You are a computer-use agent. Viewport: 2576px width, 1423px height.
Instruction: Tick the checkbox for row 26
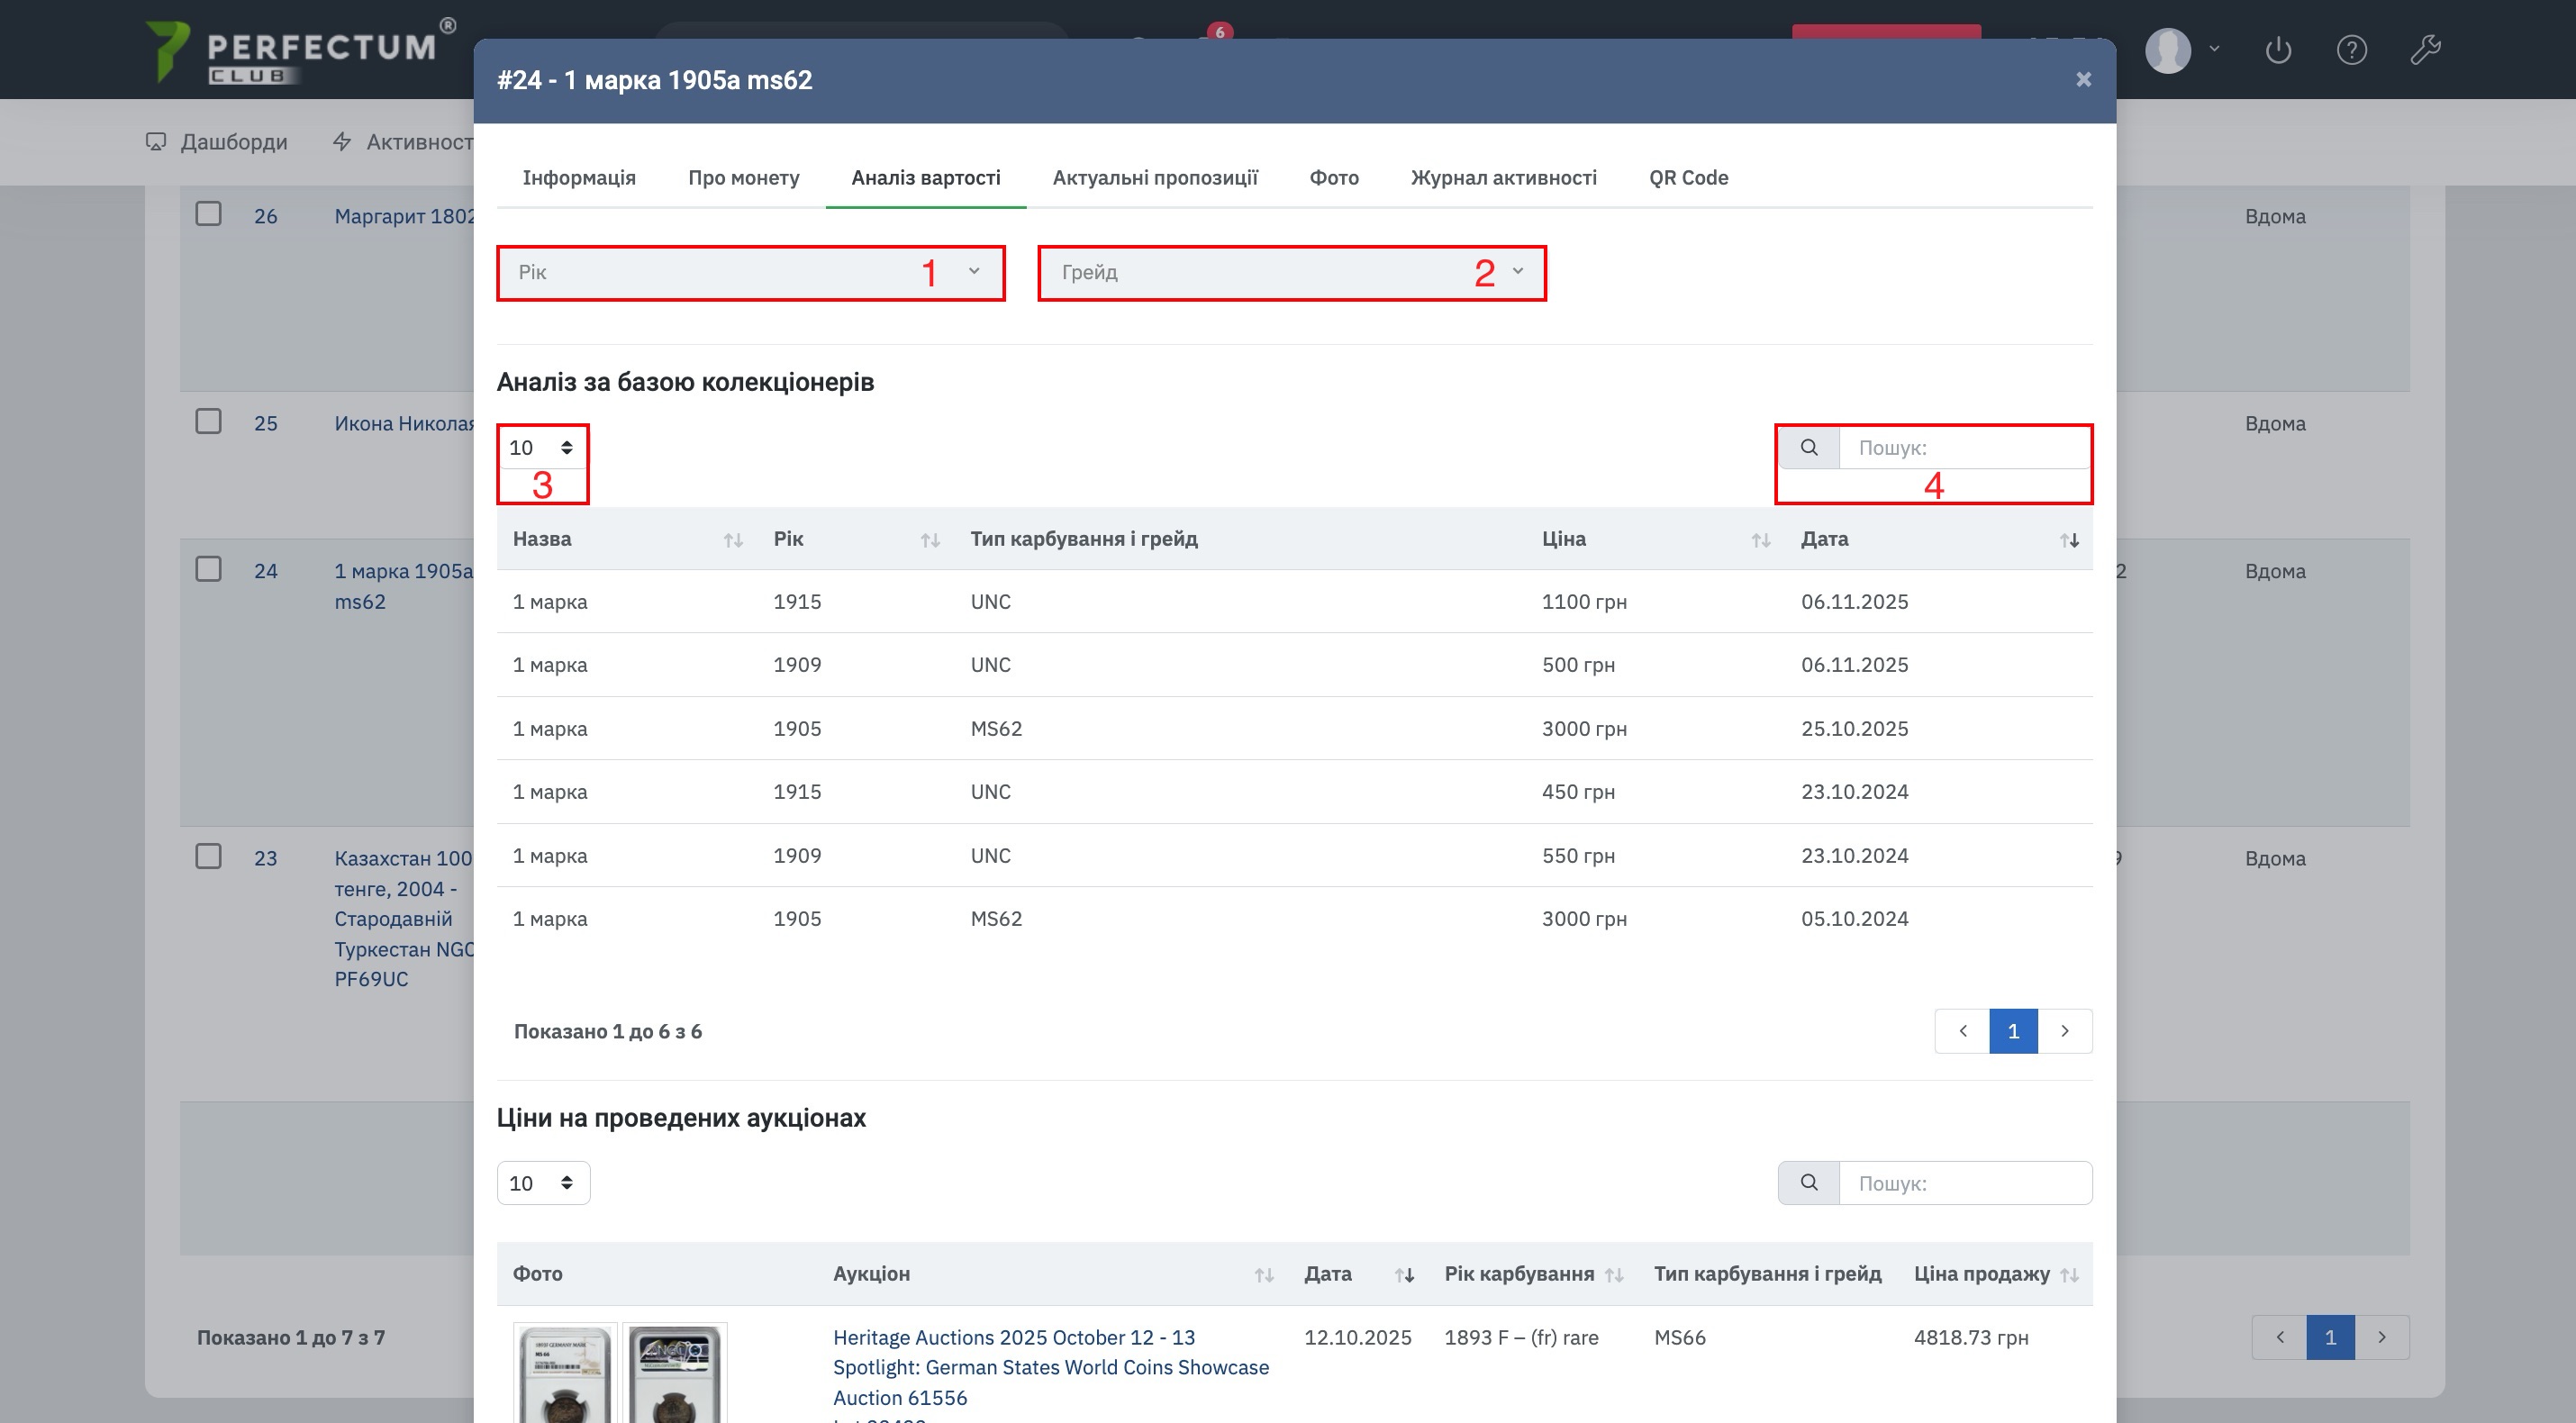(x=208, y=214)
